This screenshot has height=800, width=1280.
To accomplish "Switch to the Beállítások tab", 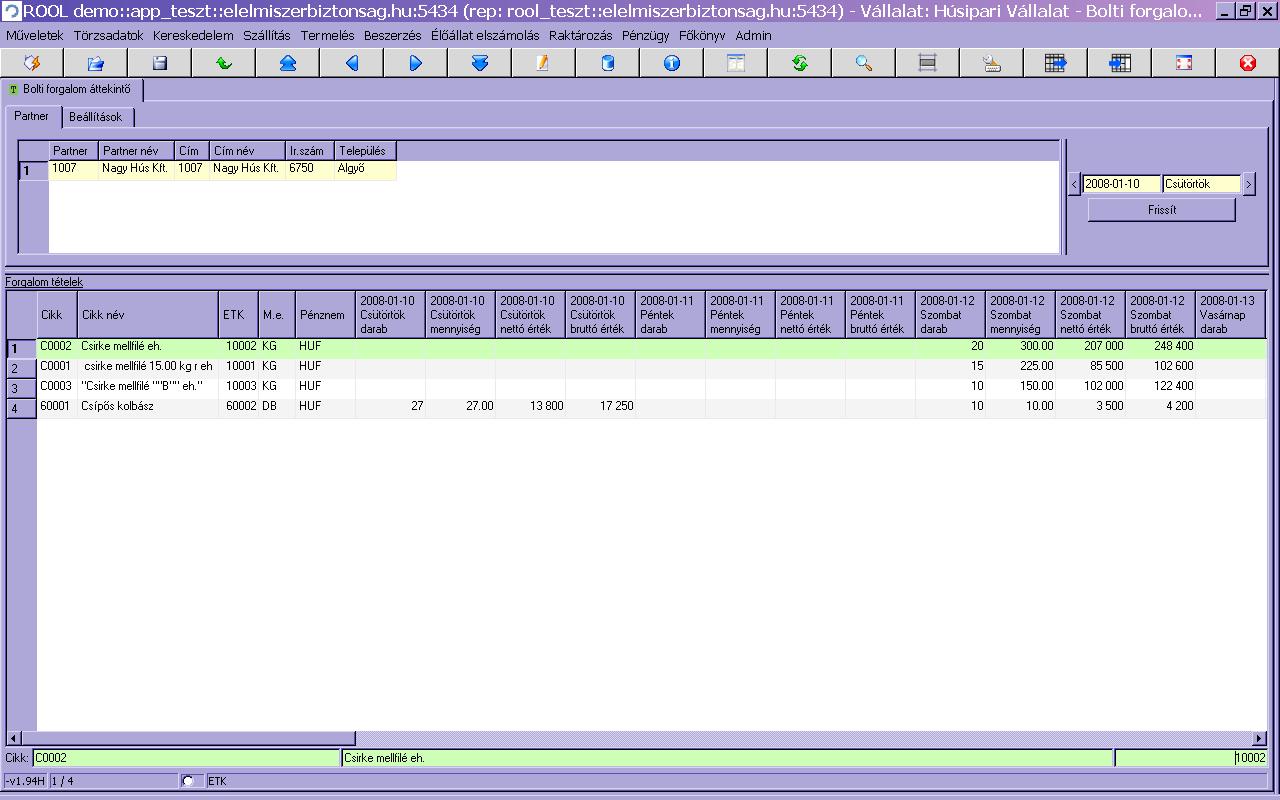I will (96, 117).
